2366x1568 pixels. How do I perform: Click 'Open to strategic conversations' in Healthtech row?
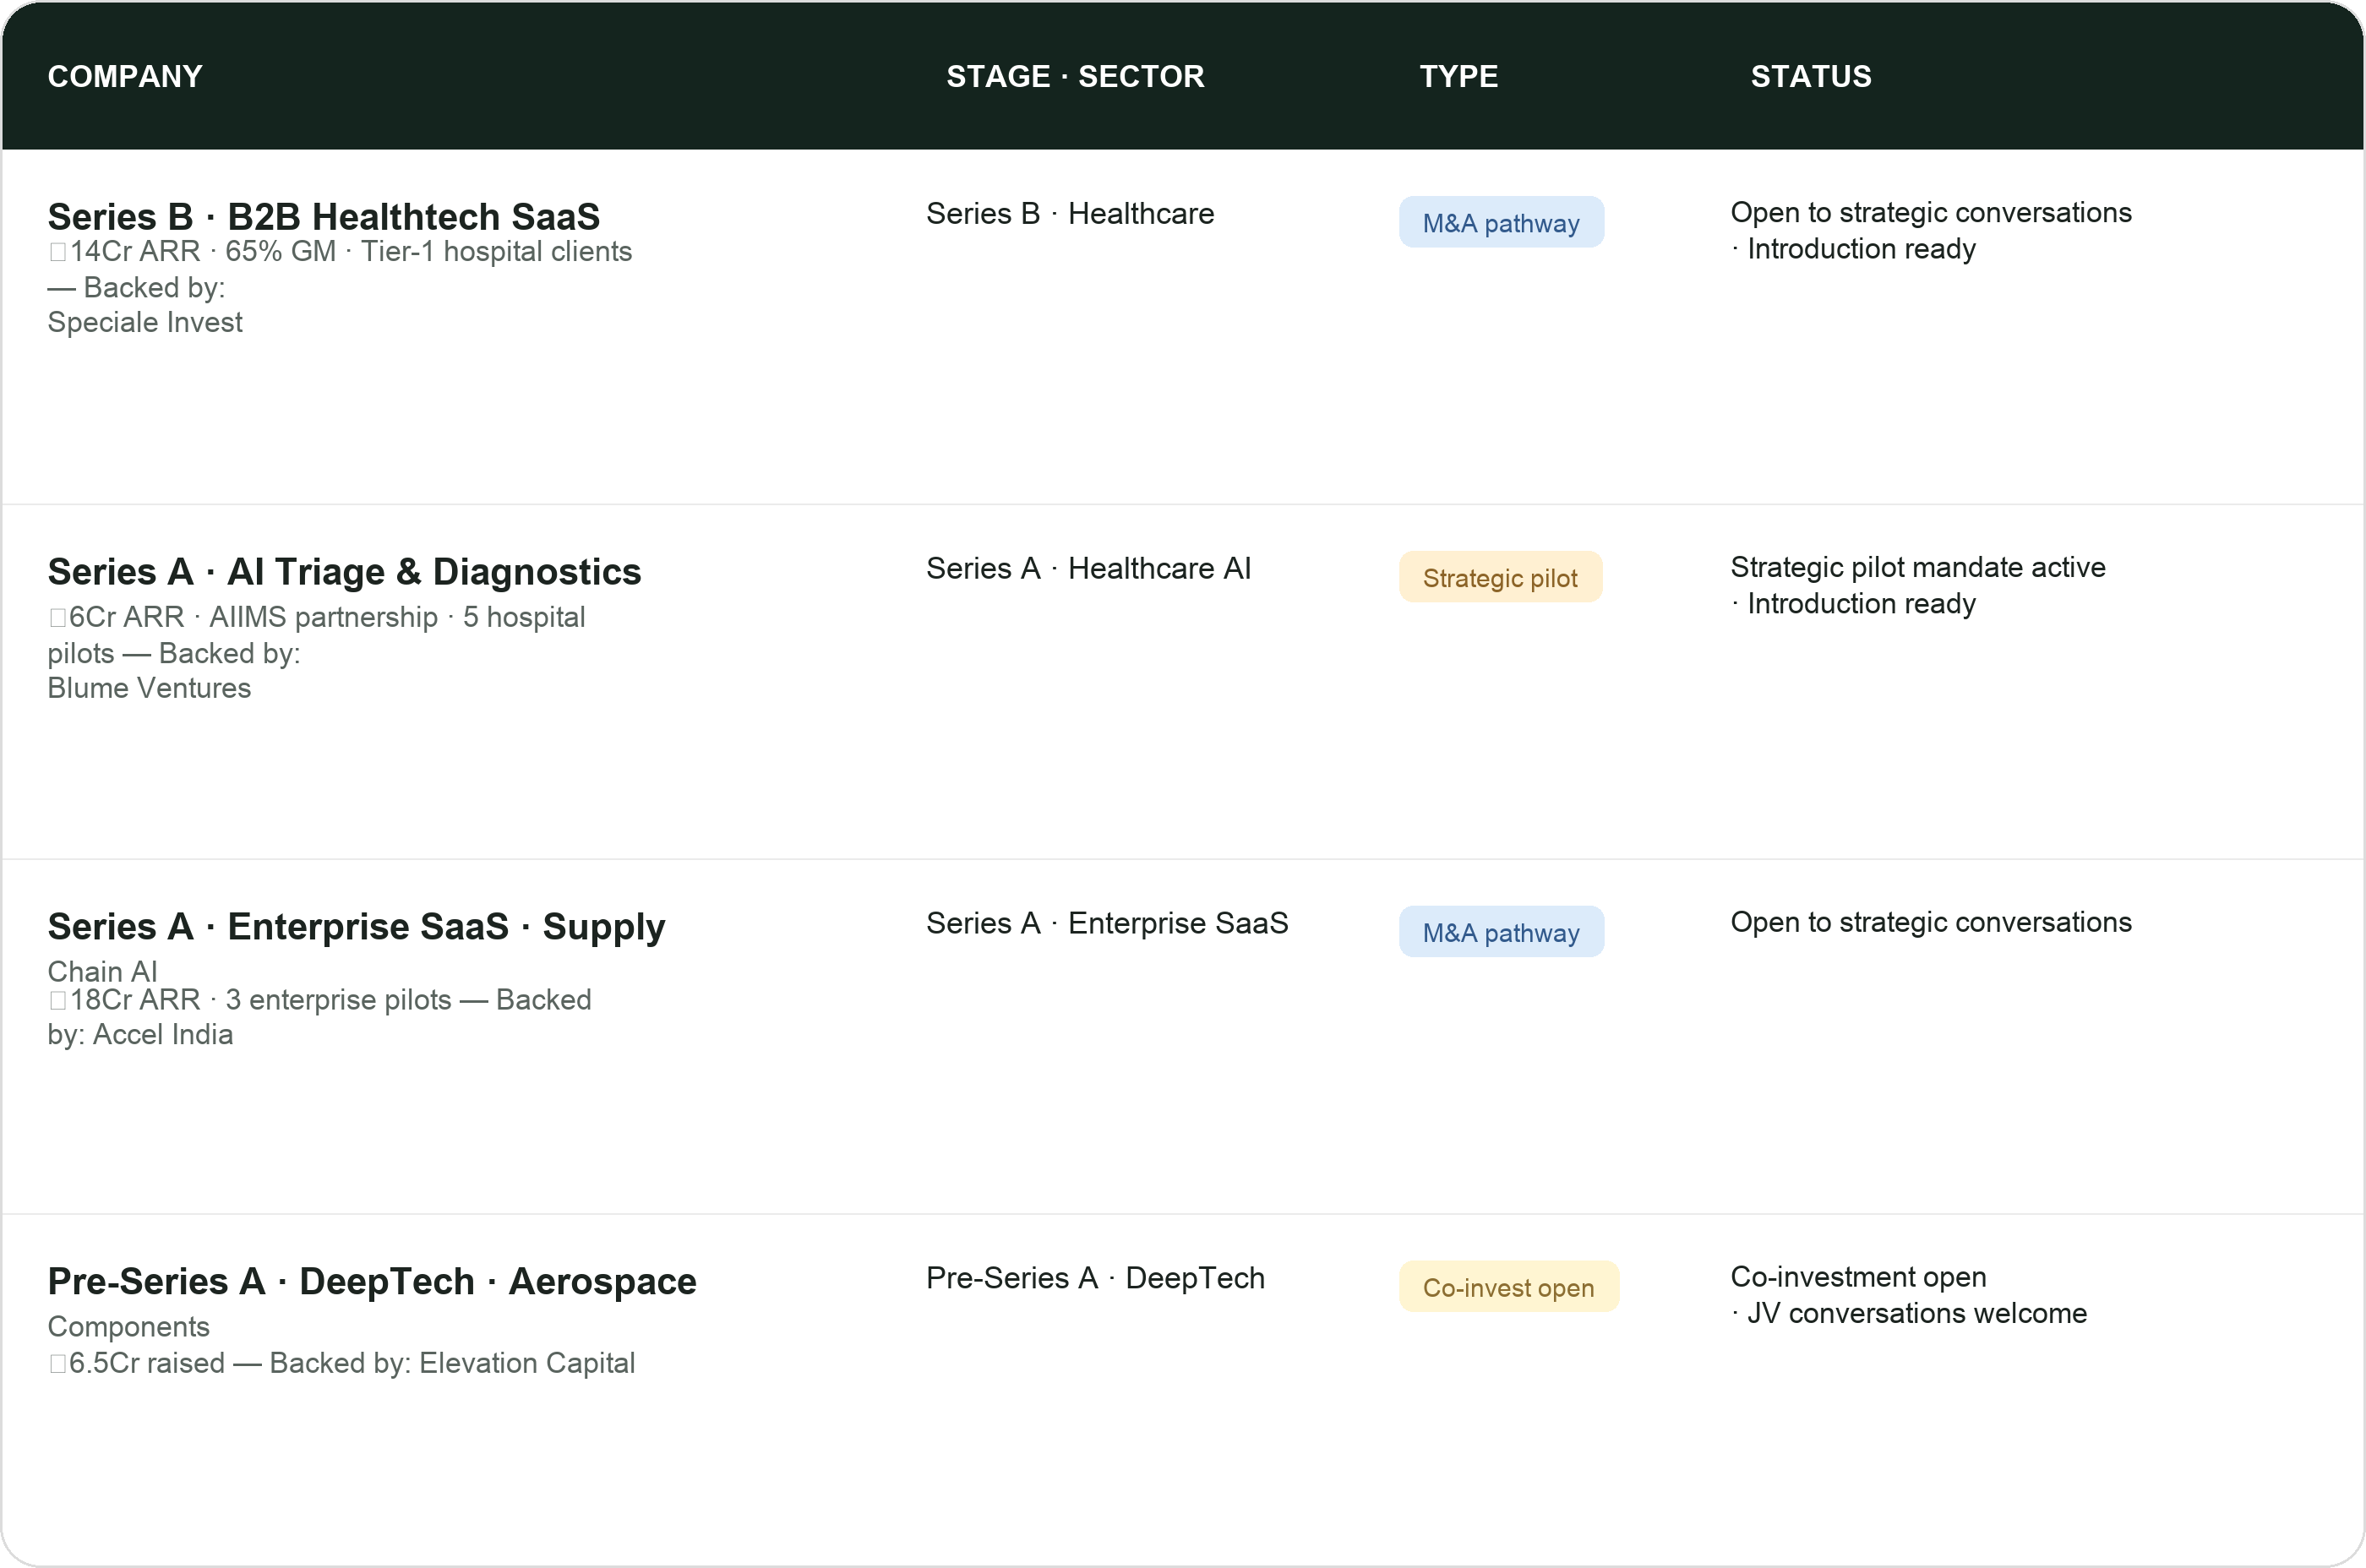[x=1931, y=212]
